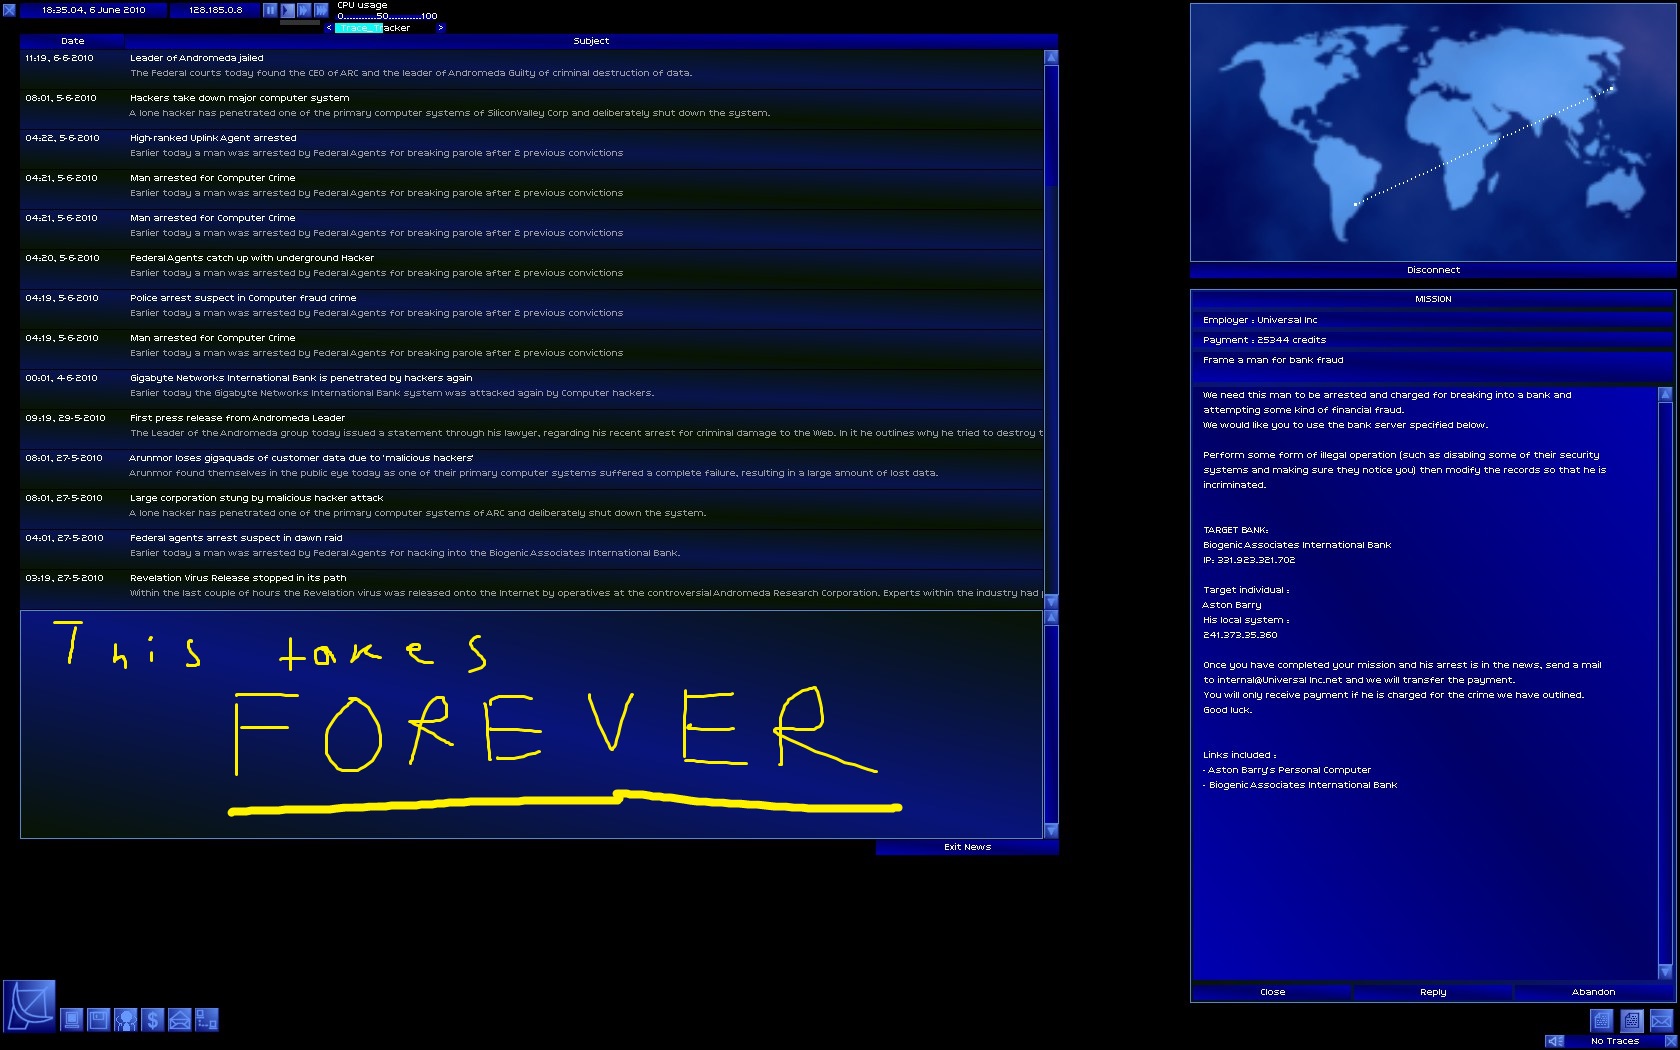Click the MISSION panel title bar
The height and width of the screenshot is (1050, 1680).
click(1433, 299)
